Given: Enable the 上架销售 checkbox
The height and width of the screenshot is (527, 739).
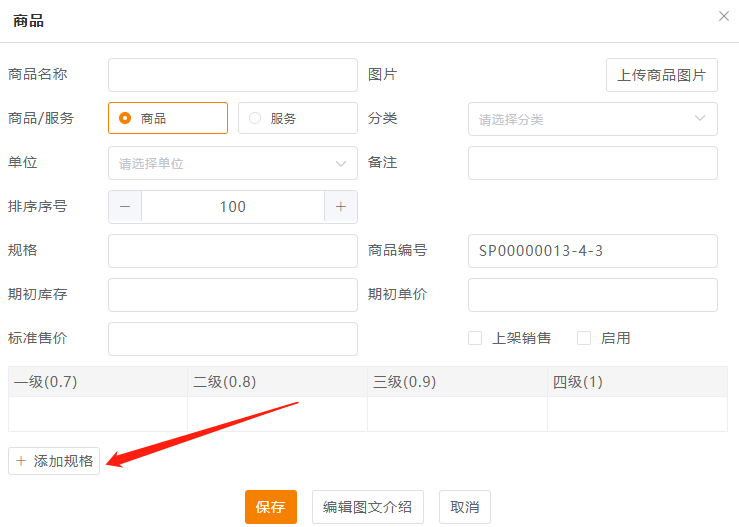Looking at the screenshot, I should 475,338.
